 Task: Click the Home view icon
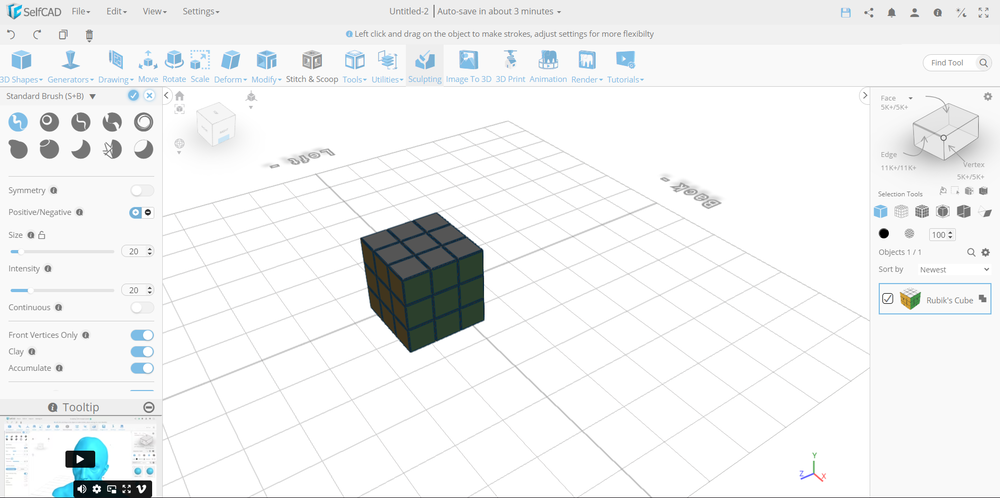180,96
